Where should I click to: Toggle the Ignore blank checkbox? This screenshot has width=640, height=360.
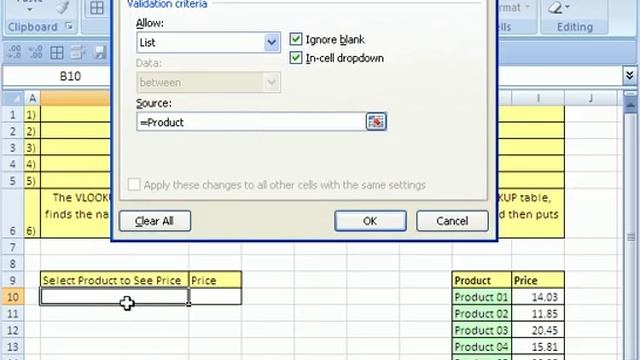[296, 39]
